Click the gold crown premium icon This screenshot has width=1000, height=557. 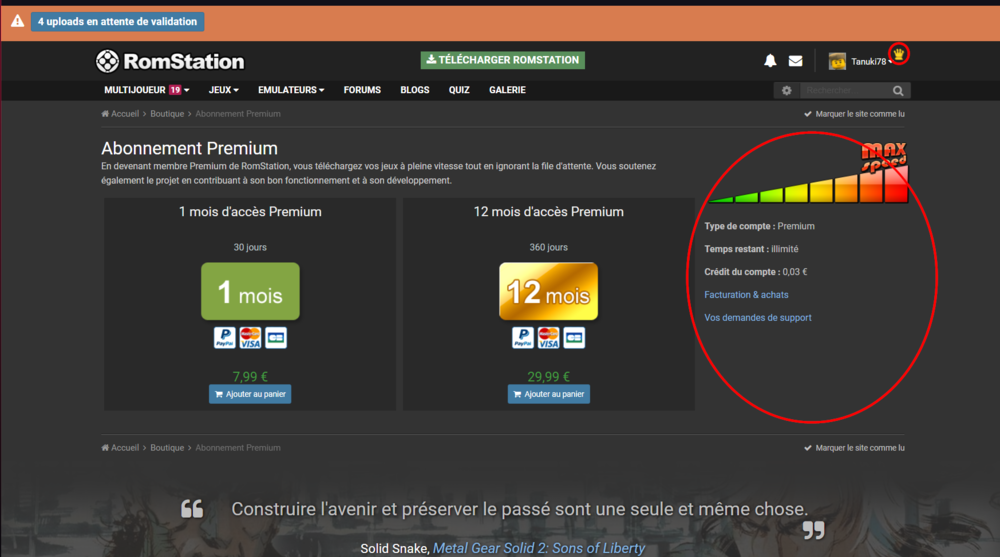[x=899, y=54]
